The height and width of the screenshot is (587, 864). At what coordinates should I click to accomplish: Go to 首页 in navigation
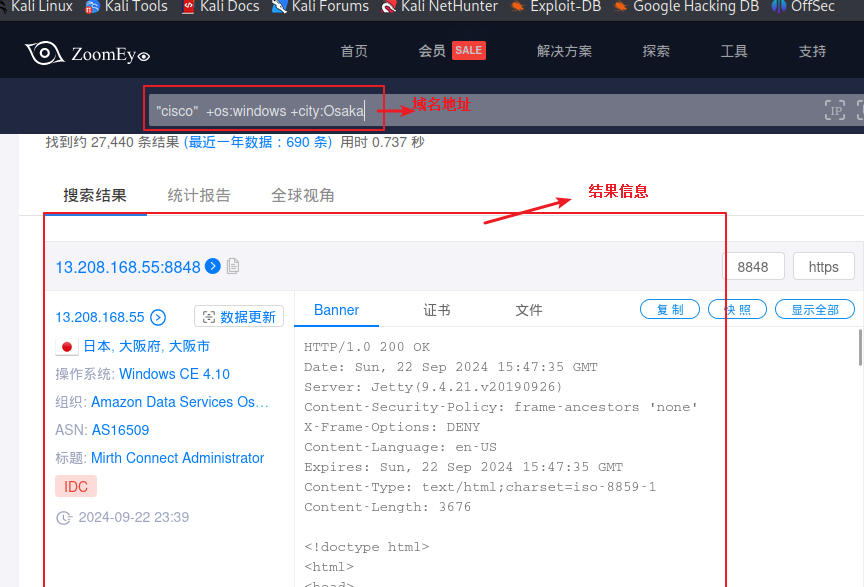click(x=354, y=51)
